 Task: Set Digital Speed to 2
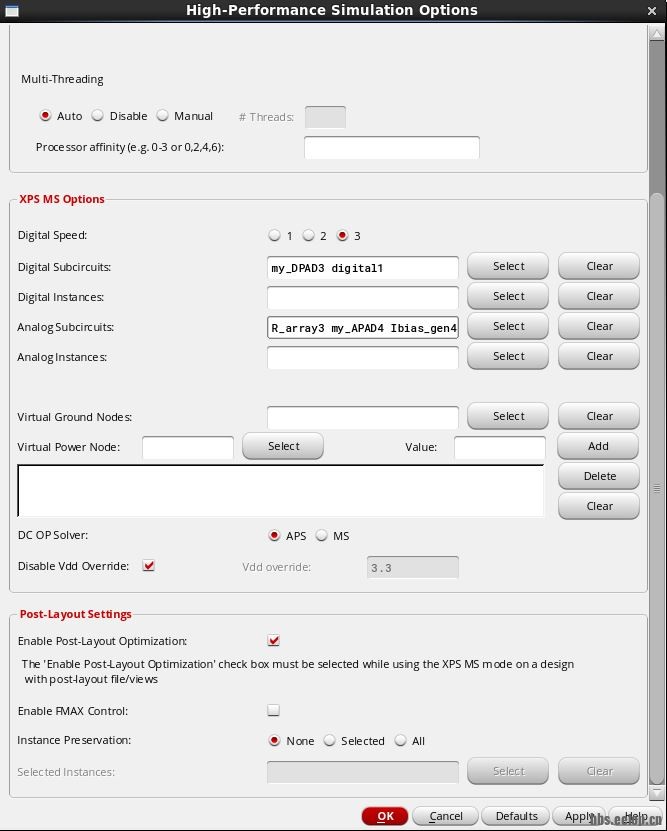(308, 235)
